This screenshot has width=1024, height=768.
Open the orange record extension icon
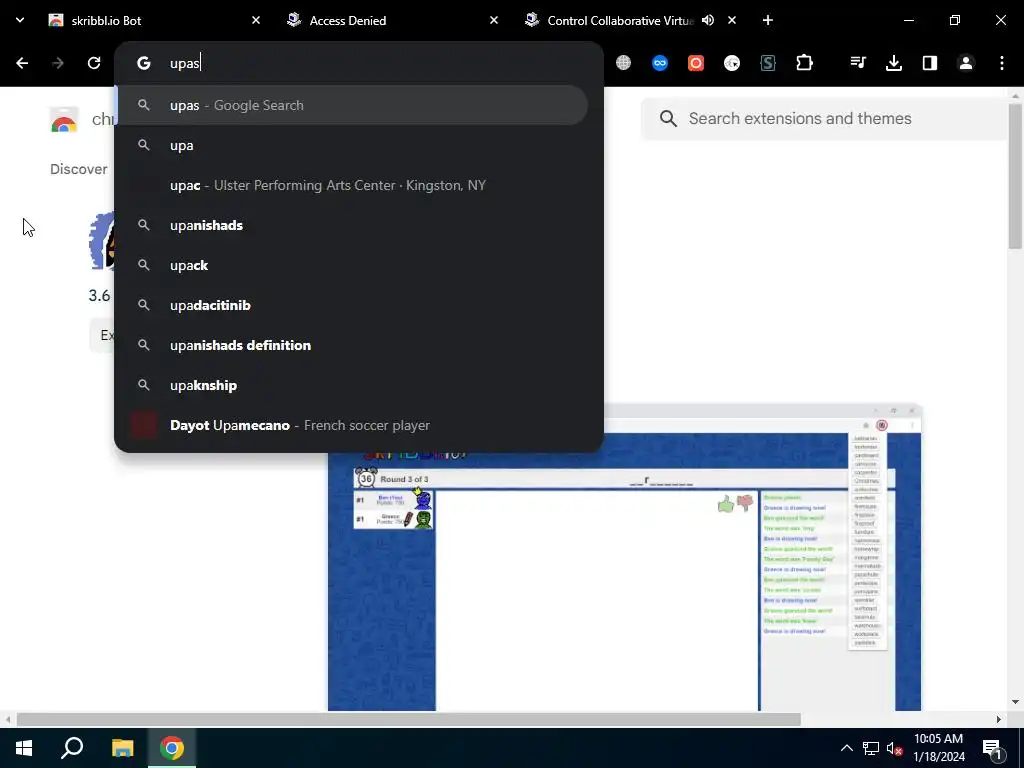click(696, 63)
